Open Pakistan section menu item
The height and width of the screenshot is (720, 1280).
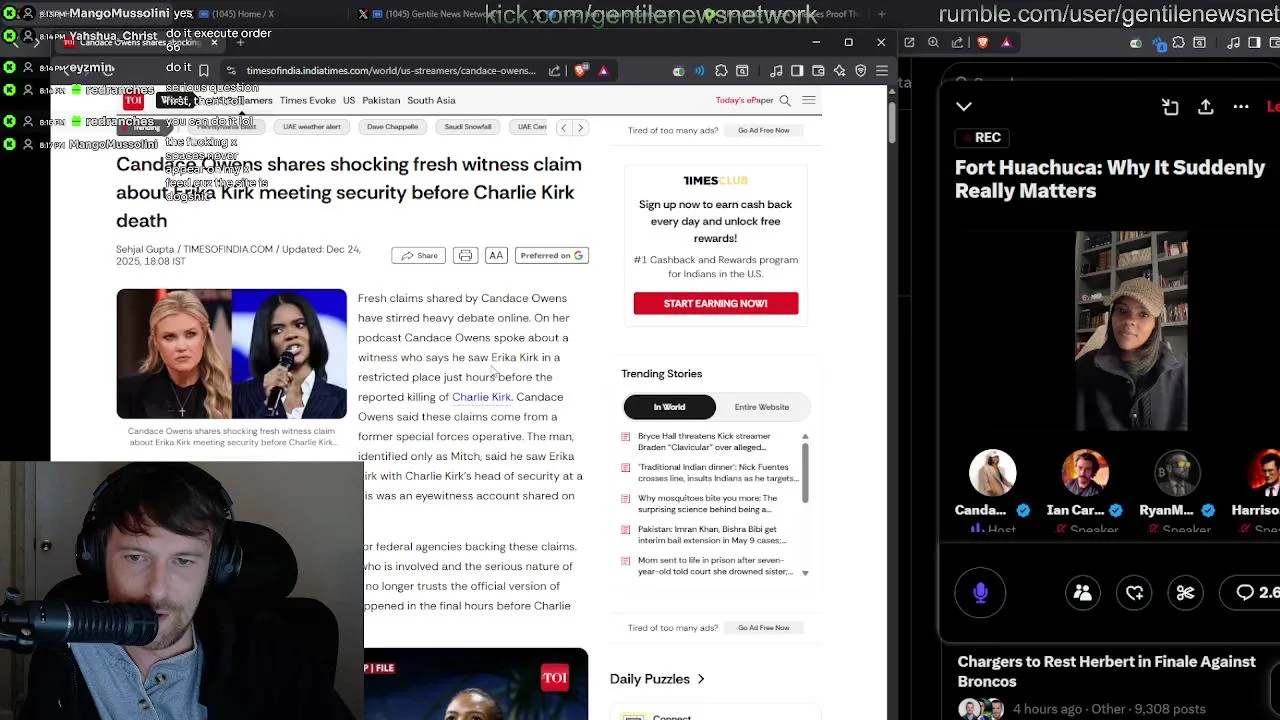coord(381,100)
